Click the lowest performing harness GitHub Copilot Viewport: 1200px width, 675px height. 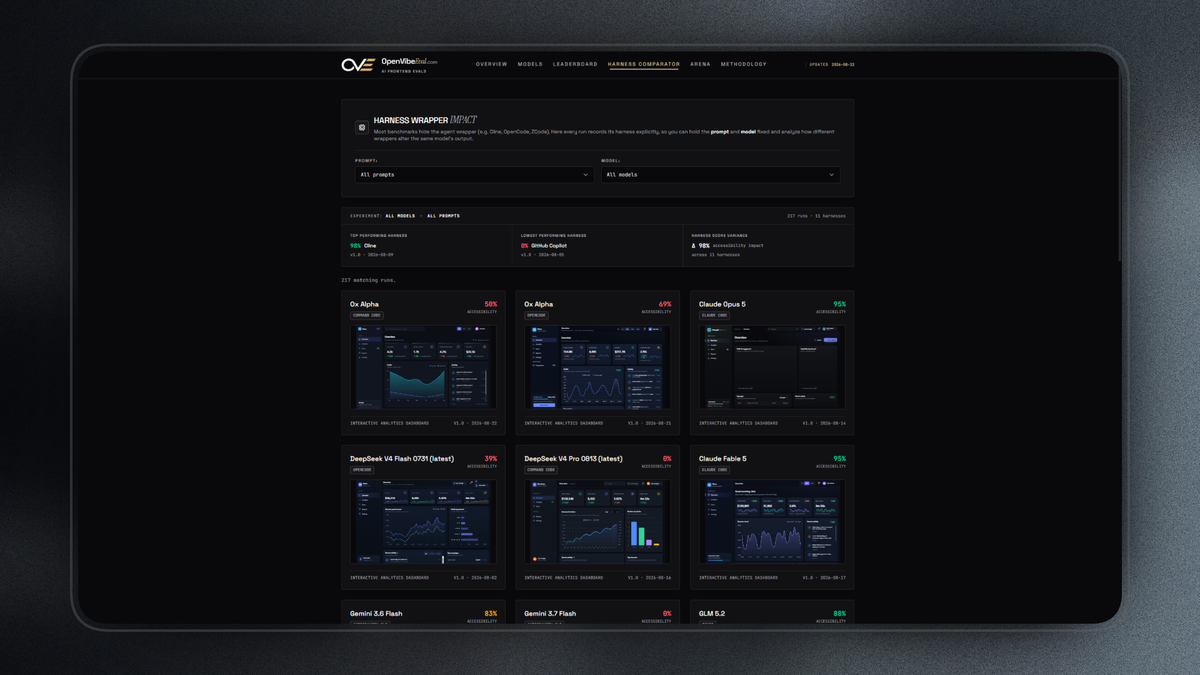pos(549,246)
